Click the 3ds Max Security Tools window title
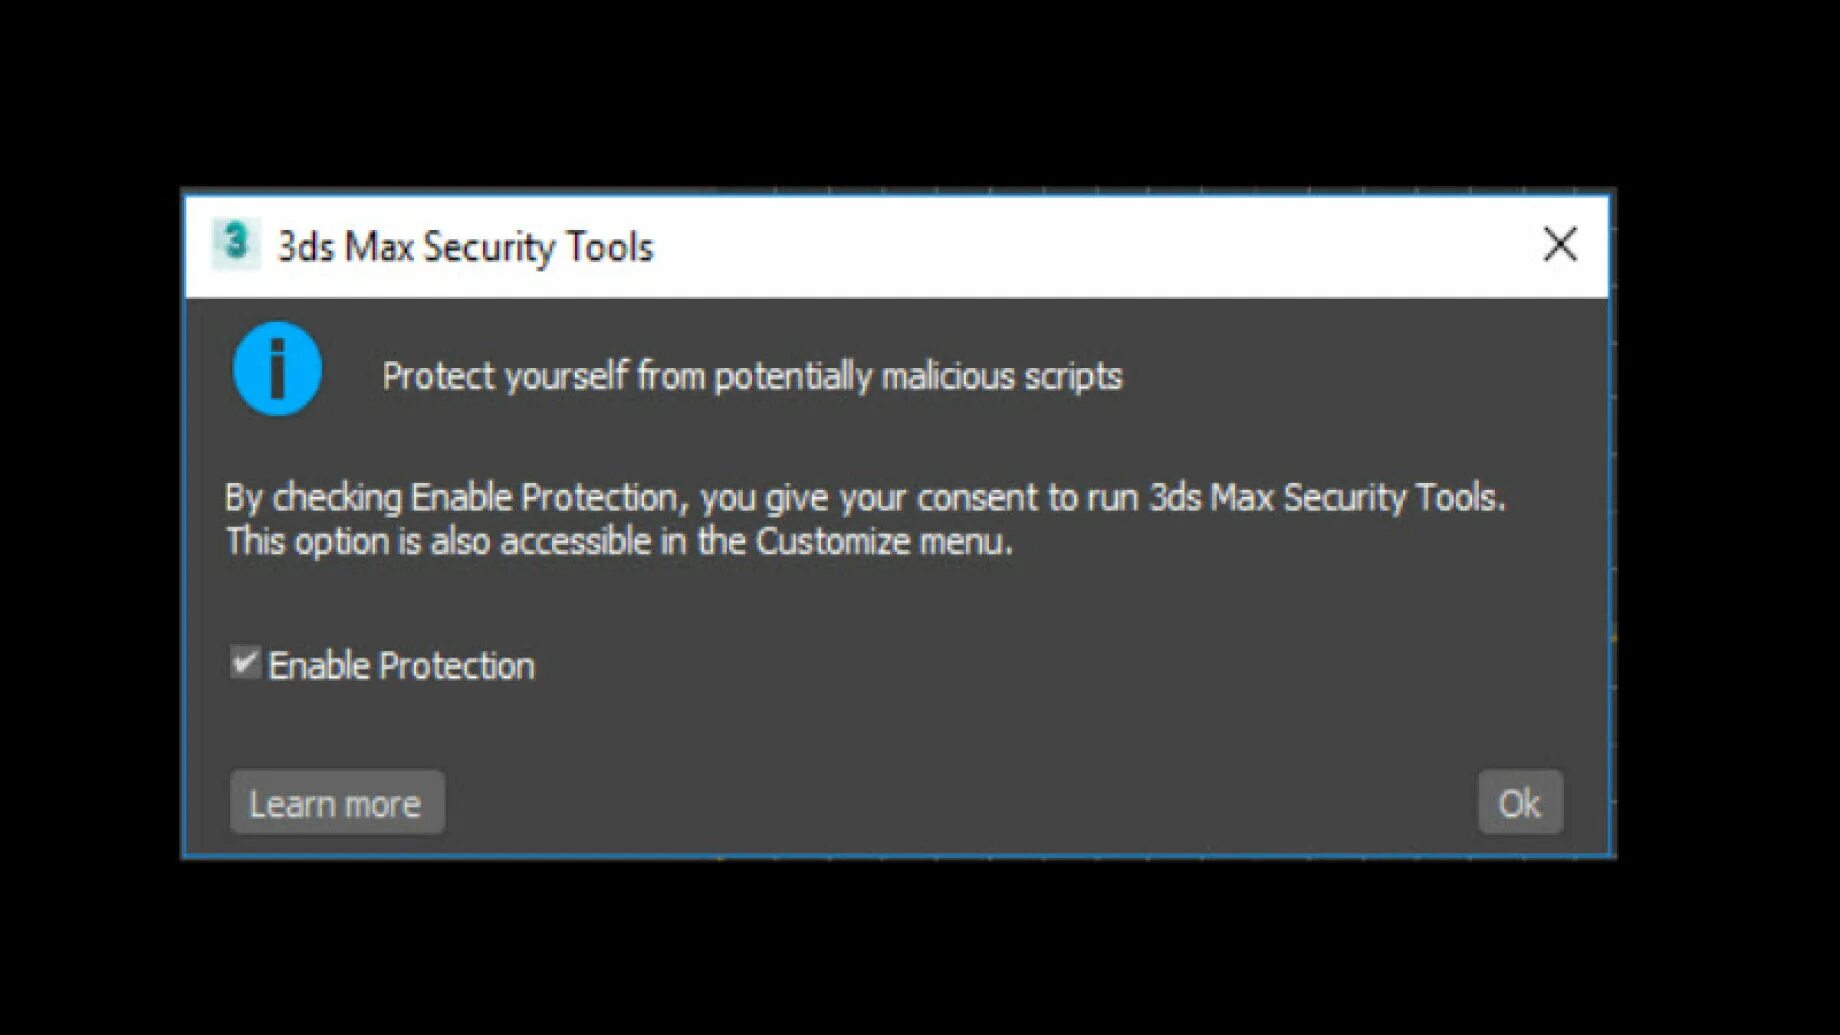The image size is (1840, 1035). pyautogui.click(x=465, y=247)
